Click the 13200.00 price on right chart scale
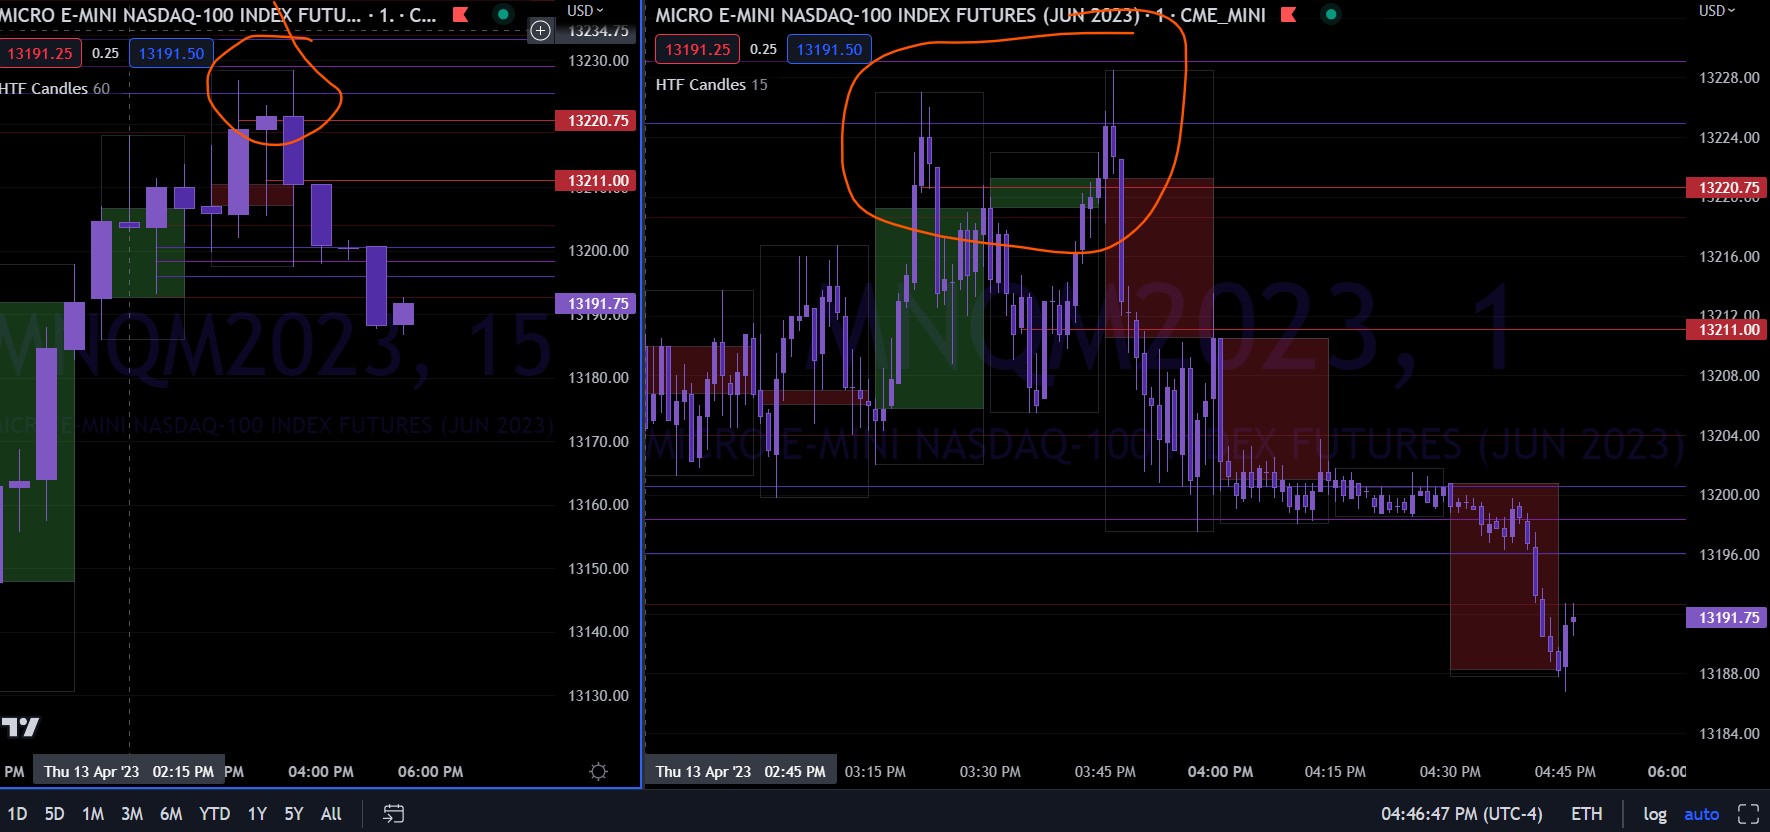Screen dimensions: 1770x832 tap(1729, 495)
